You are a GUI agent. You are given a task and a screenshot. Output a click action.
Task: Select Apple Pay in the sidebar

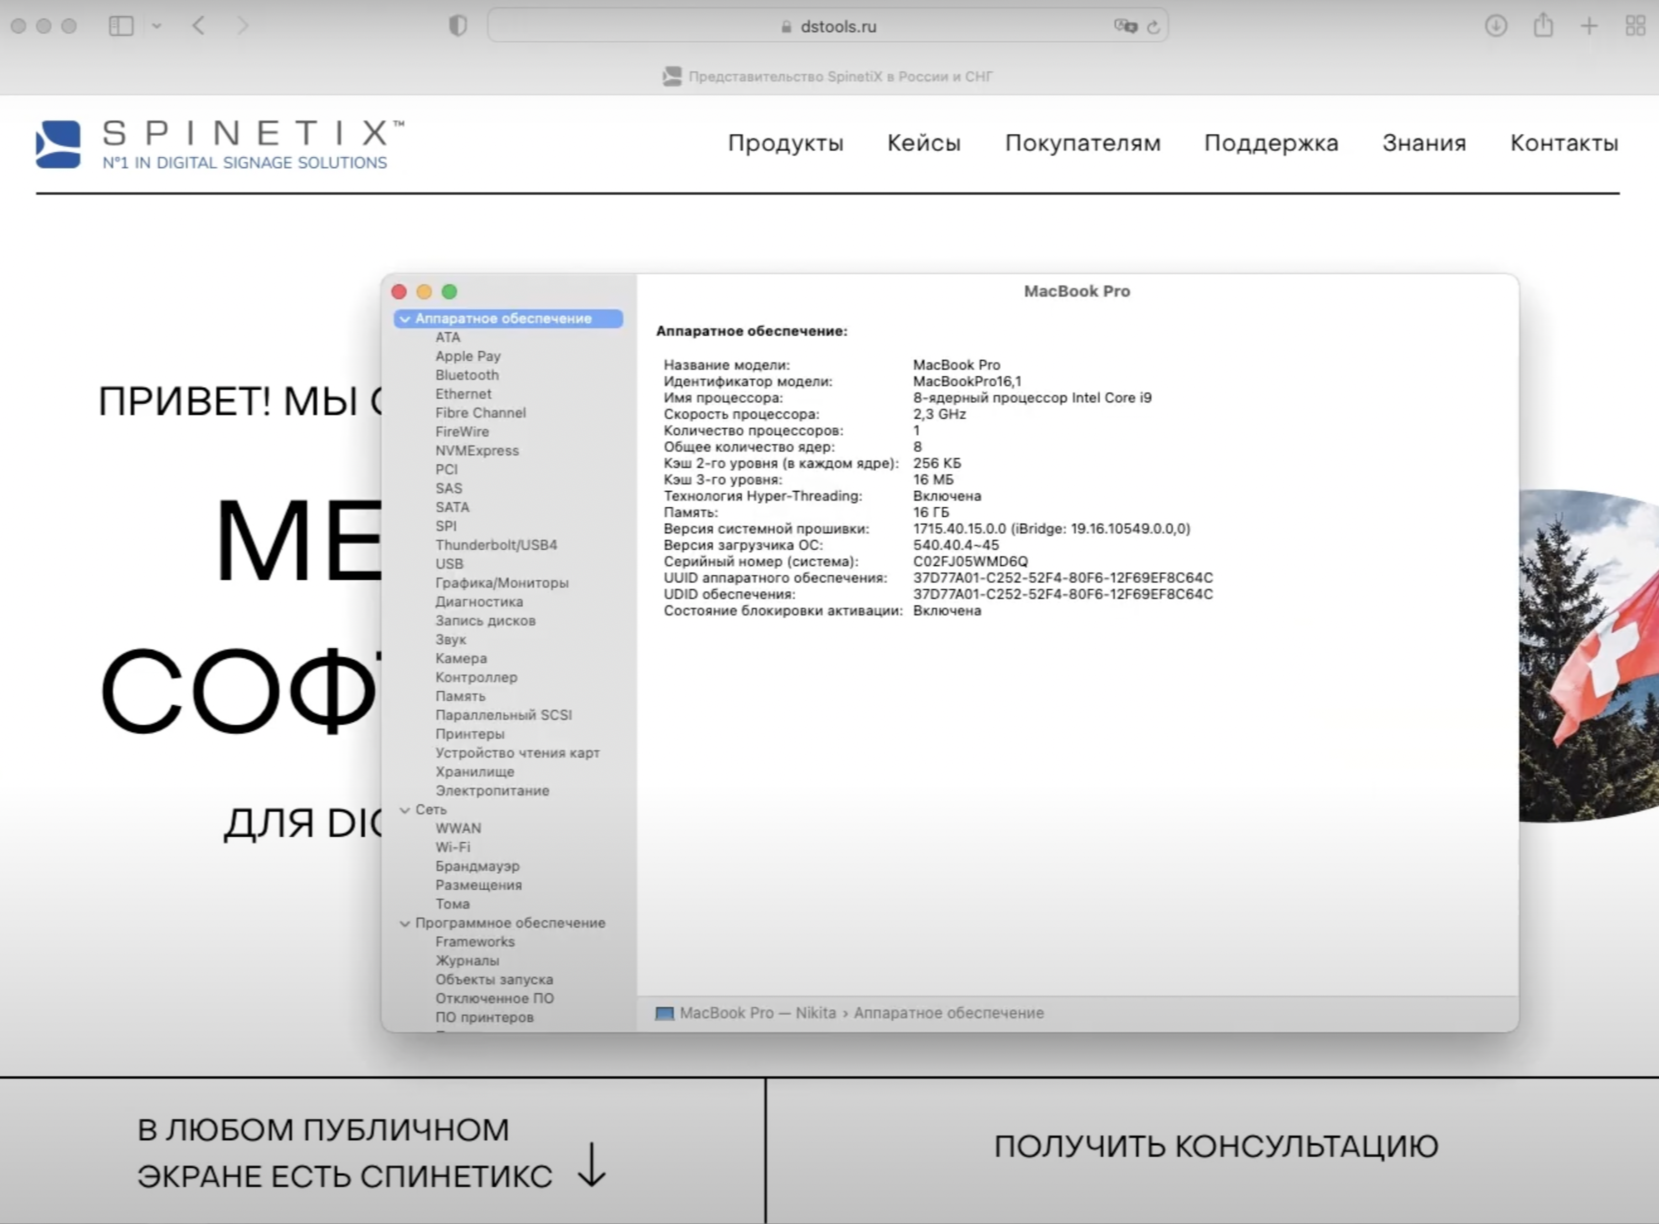(x=468, y=356)
